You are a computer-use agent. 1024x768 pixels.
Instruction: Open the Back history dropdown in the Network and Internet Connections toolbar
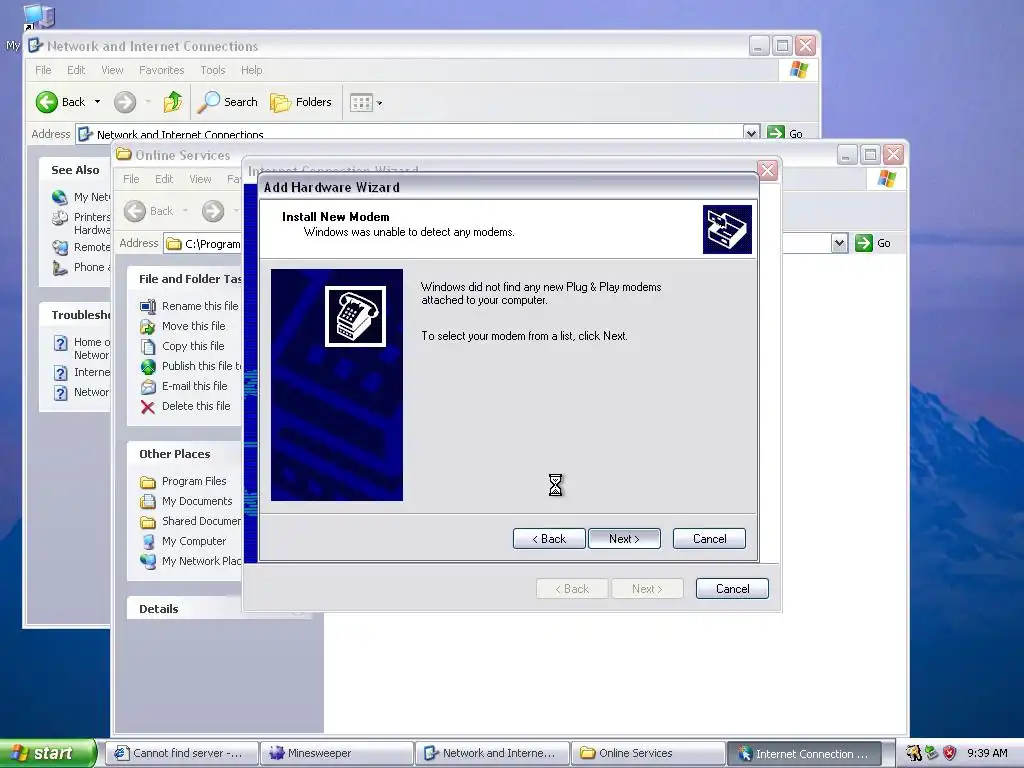97,102
